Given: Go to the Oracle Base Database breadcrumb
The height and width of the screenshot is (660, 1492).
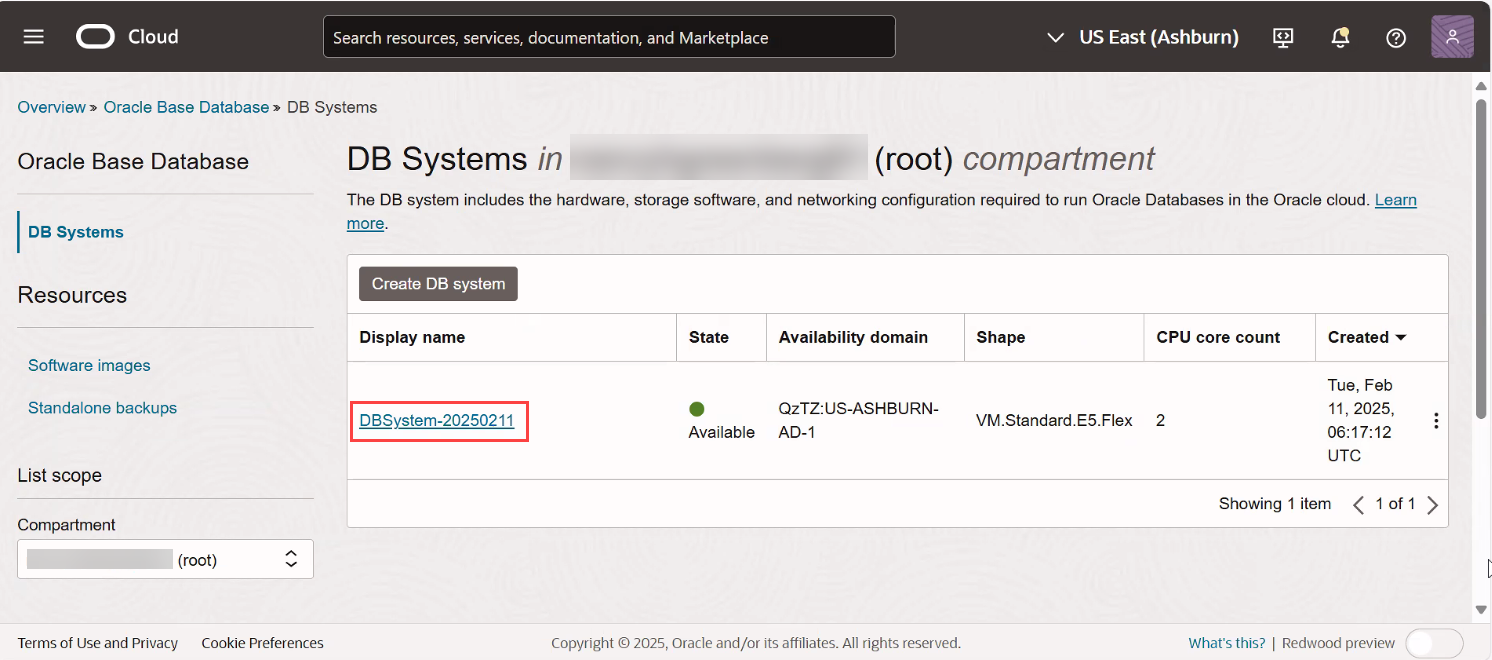Looking at the screenshot, I should [186, 107].
